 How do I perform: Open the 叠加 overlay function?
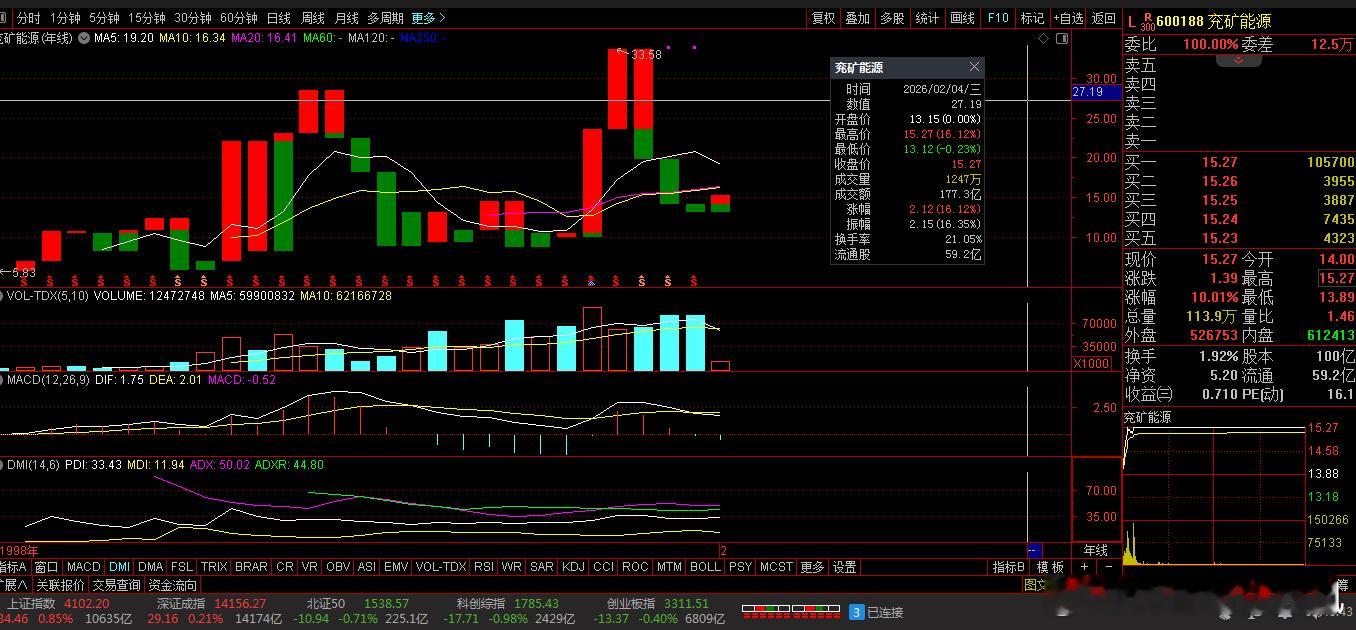[856, 17]
